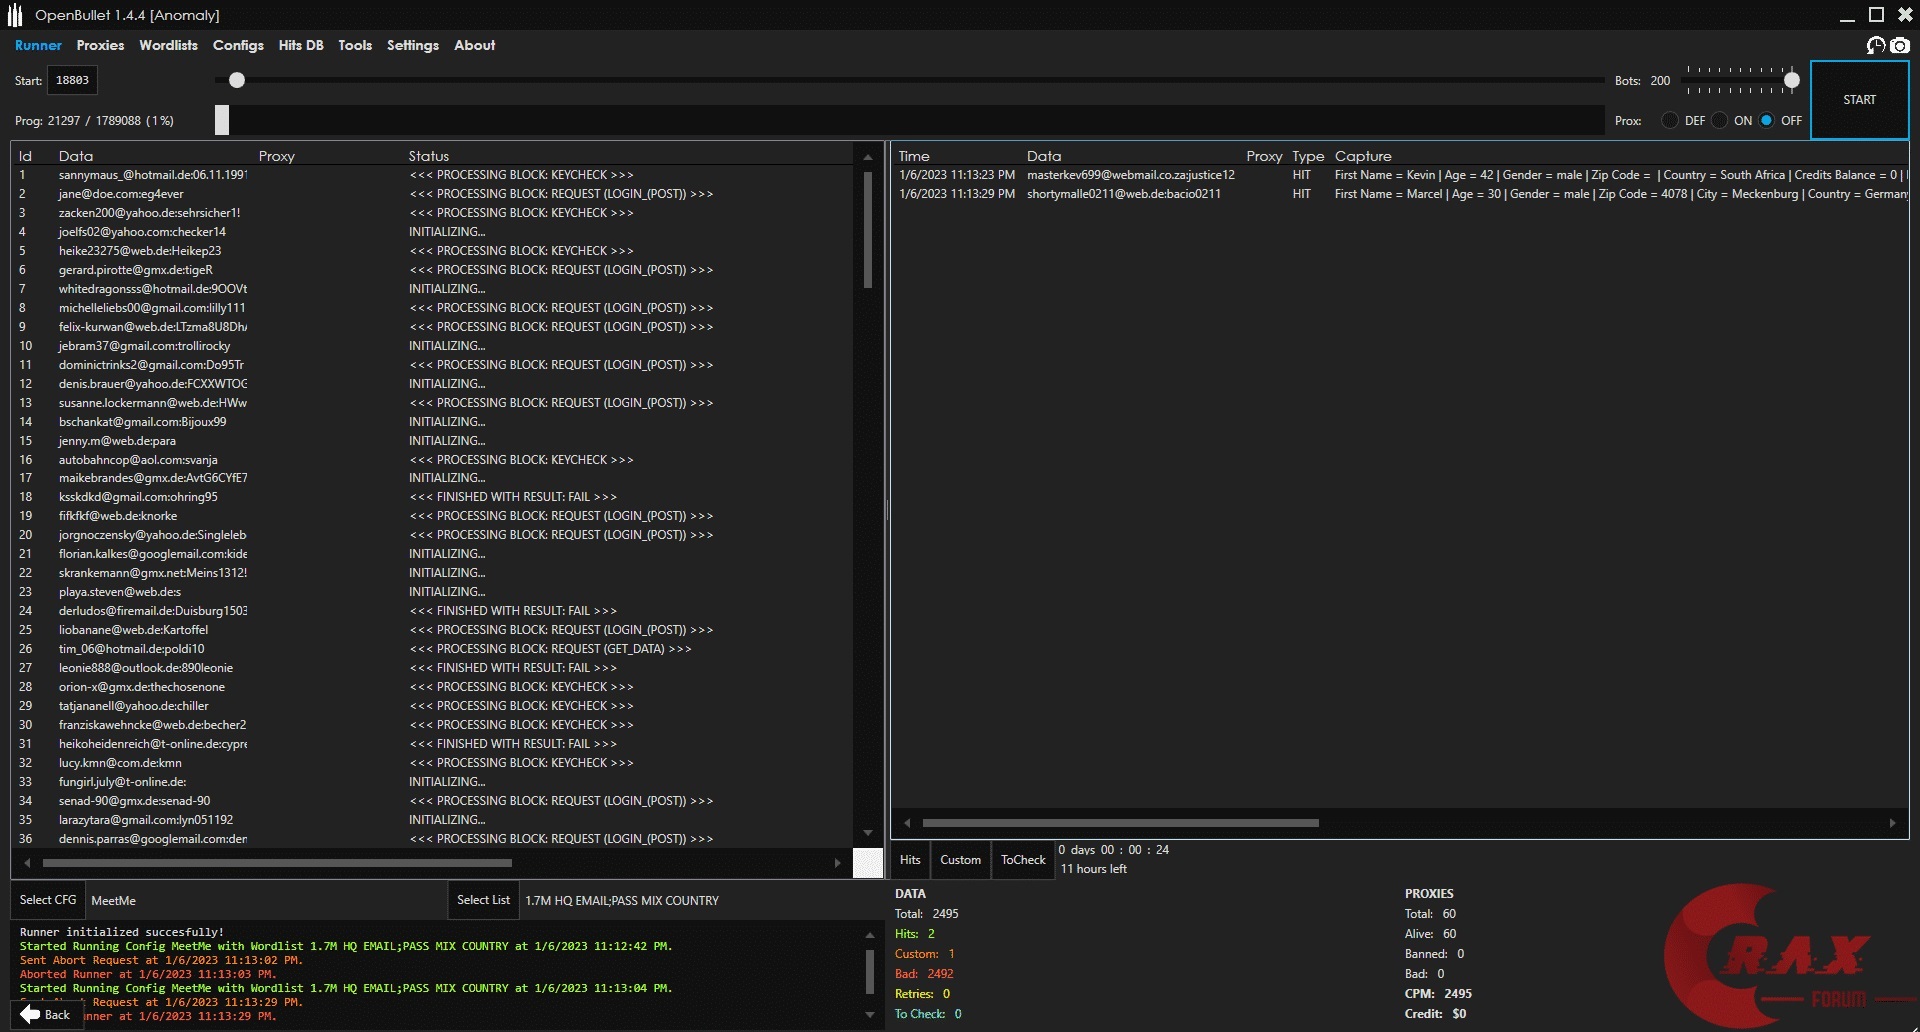The image size is (1920, 1032).
Task: Click the OpenBullet logo in the title bar
Action: click(15, 15)
